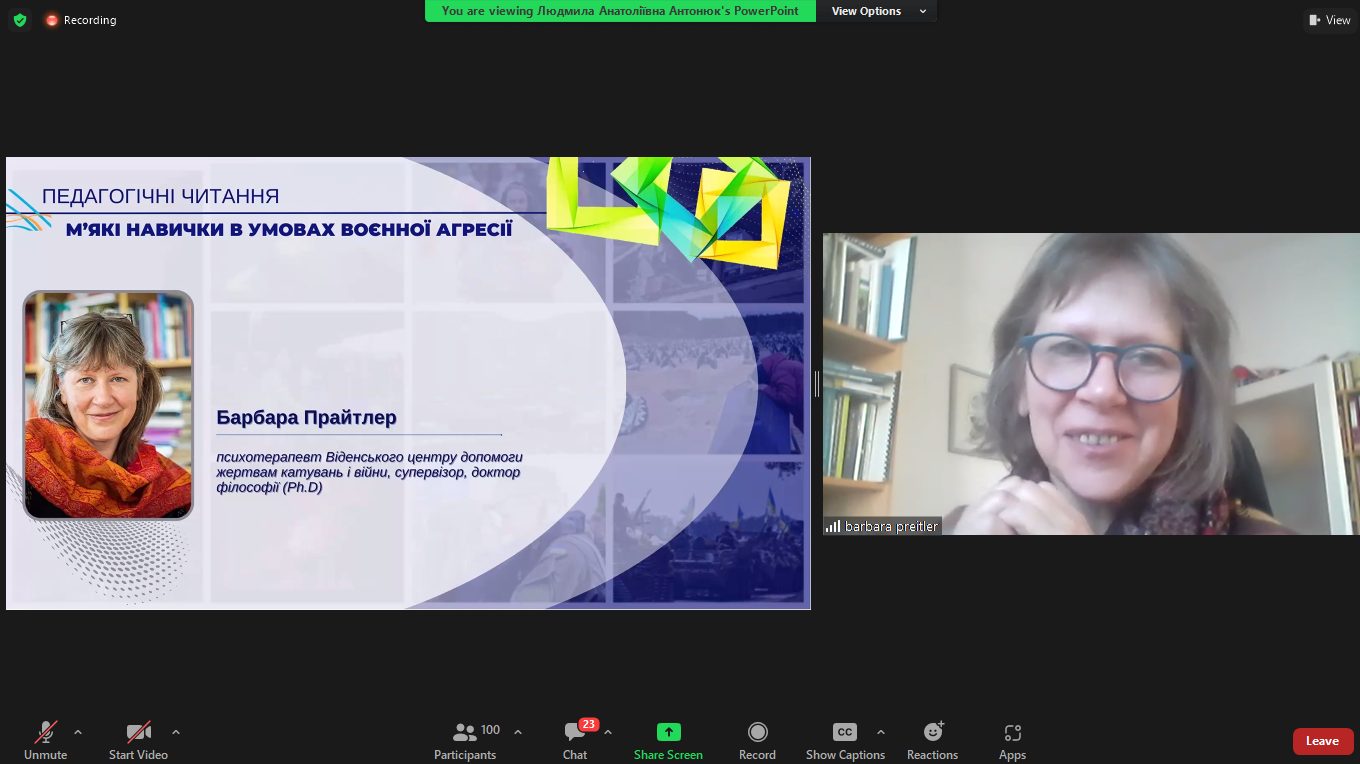Image resolution: width=1360 pixels, height=764 pixels.
Task: Open the Reactions menu
Action: (933, 740)
